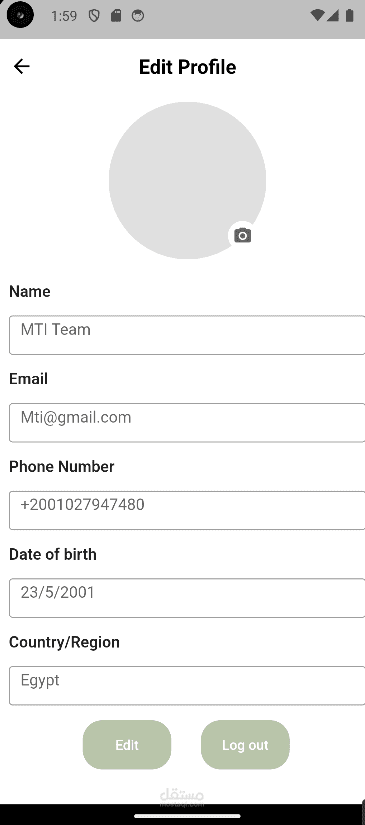365x825 pixels.
Task: Click the Log out button
Action: [245, 745]
